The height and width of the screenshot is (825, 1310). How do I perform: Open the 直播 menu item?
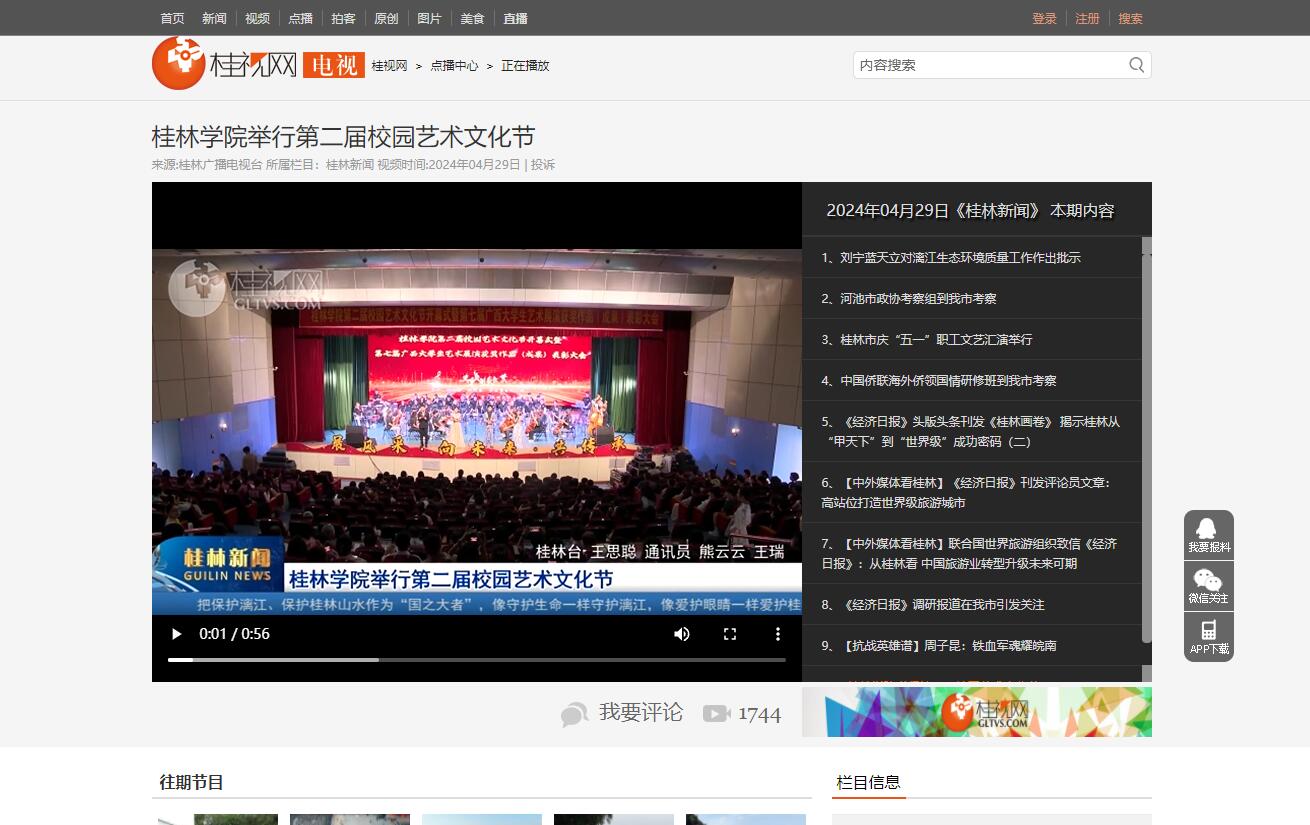pyautogui.click(x=515, y=18)
